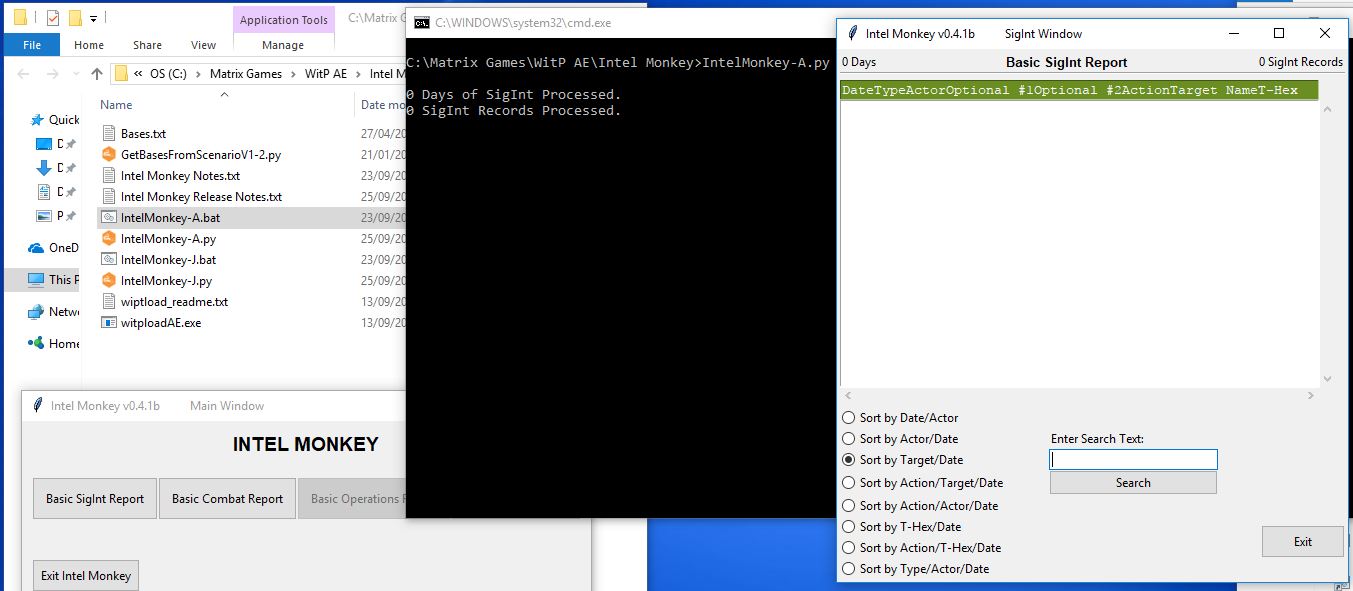The image size is (1353, 591).
Task: Select Sort by Action/Target/Date option
Action: 849,483
